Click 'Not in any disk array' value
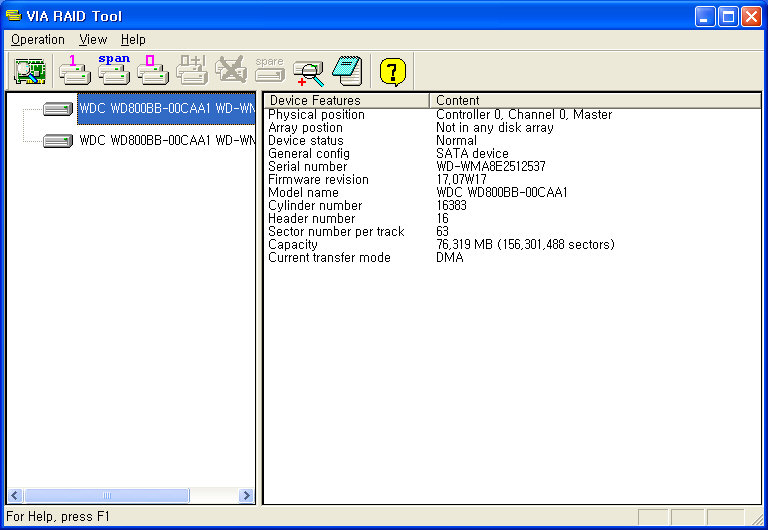 (495, 127)
